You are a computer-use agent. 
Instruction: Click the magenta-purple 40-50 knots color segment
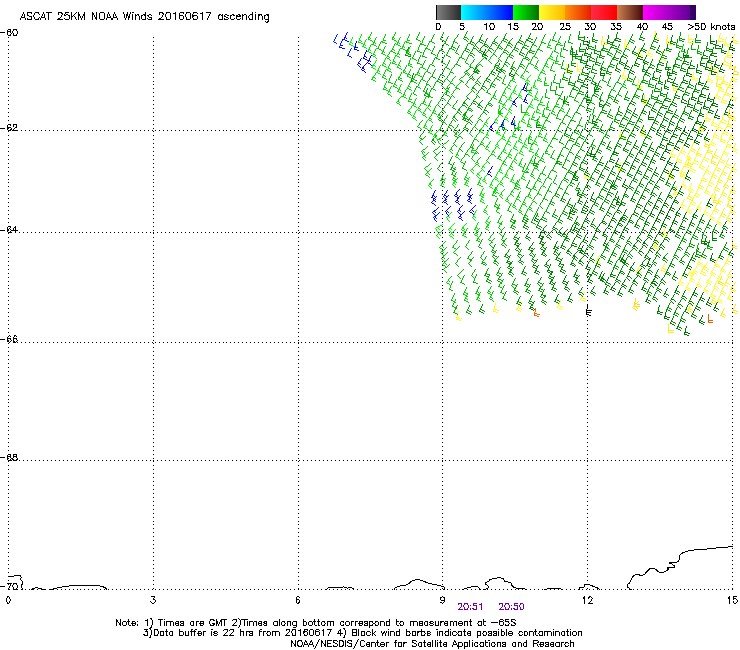(x=669, y=12)
